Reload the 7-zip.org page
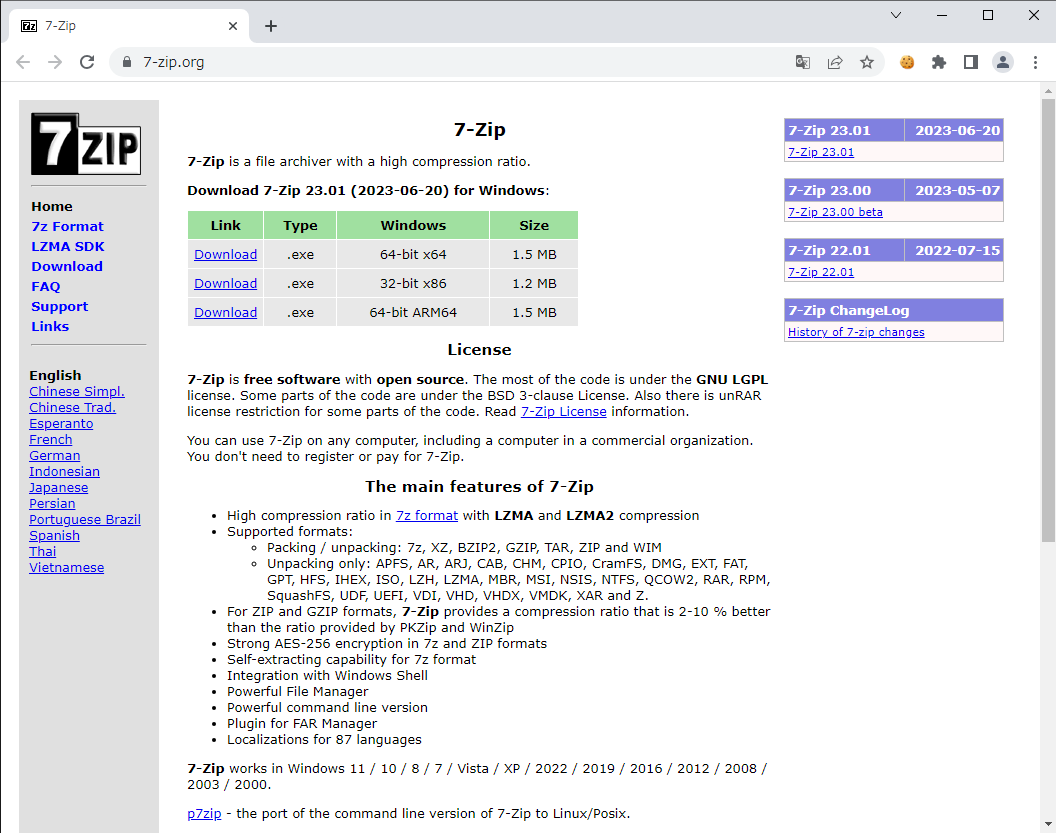 click(x=87, y=62)
